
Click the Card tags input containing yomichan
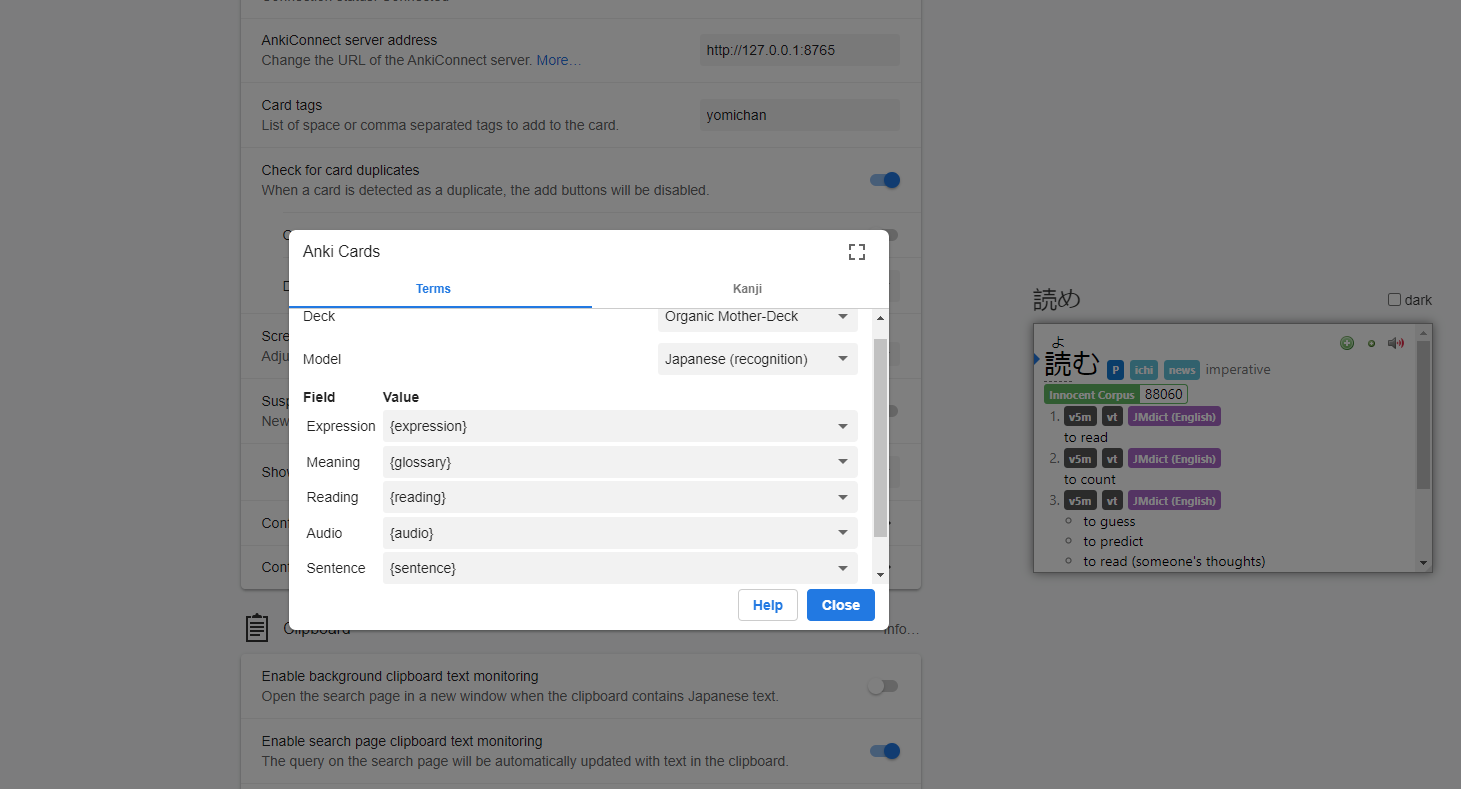pos(800,115)
